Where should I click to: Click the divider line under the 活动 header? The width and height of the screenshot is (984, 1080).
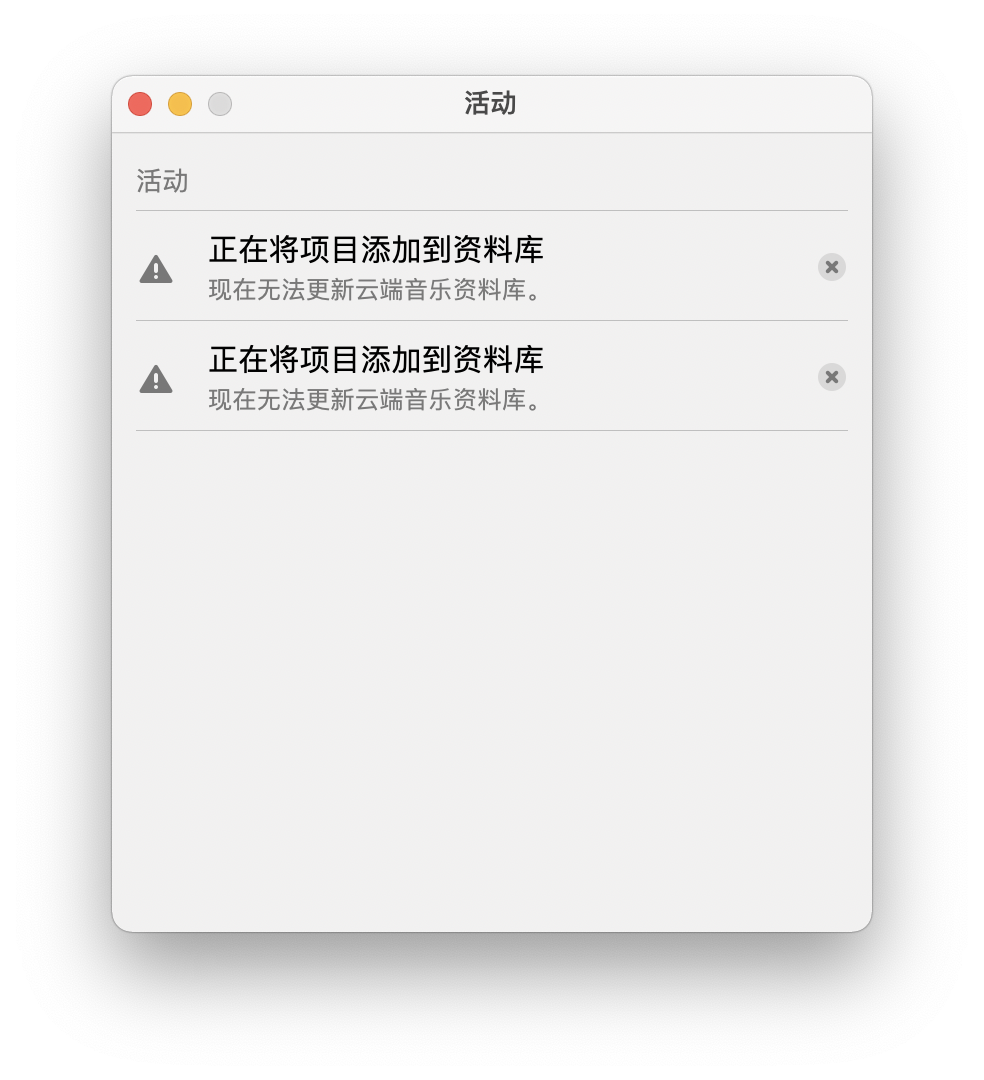492,210
